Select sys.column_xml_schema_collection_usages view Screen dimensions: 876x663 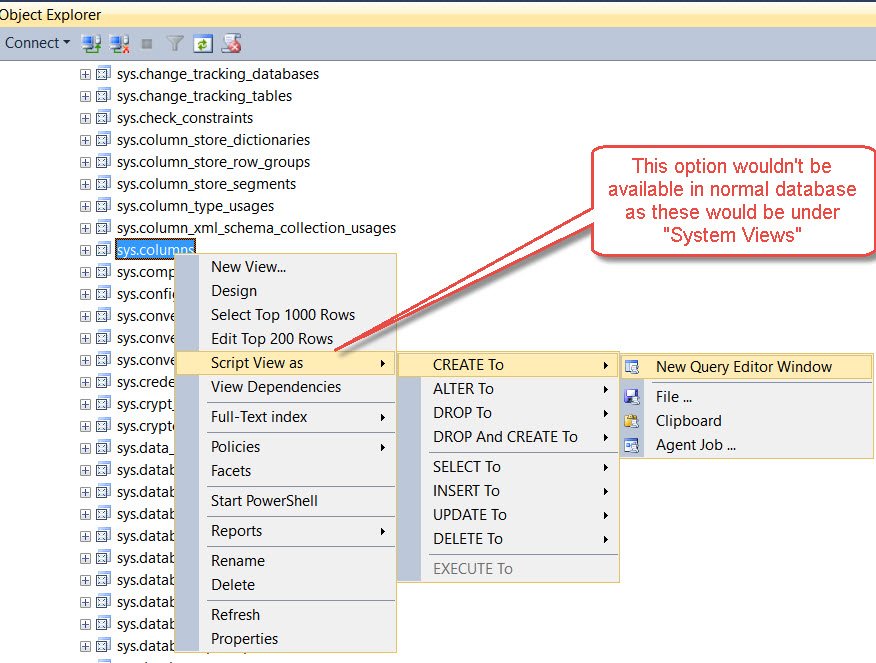tap(256, 228)
